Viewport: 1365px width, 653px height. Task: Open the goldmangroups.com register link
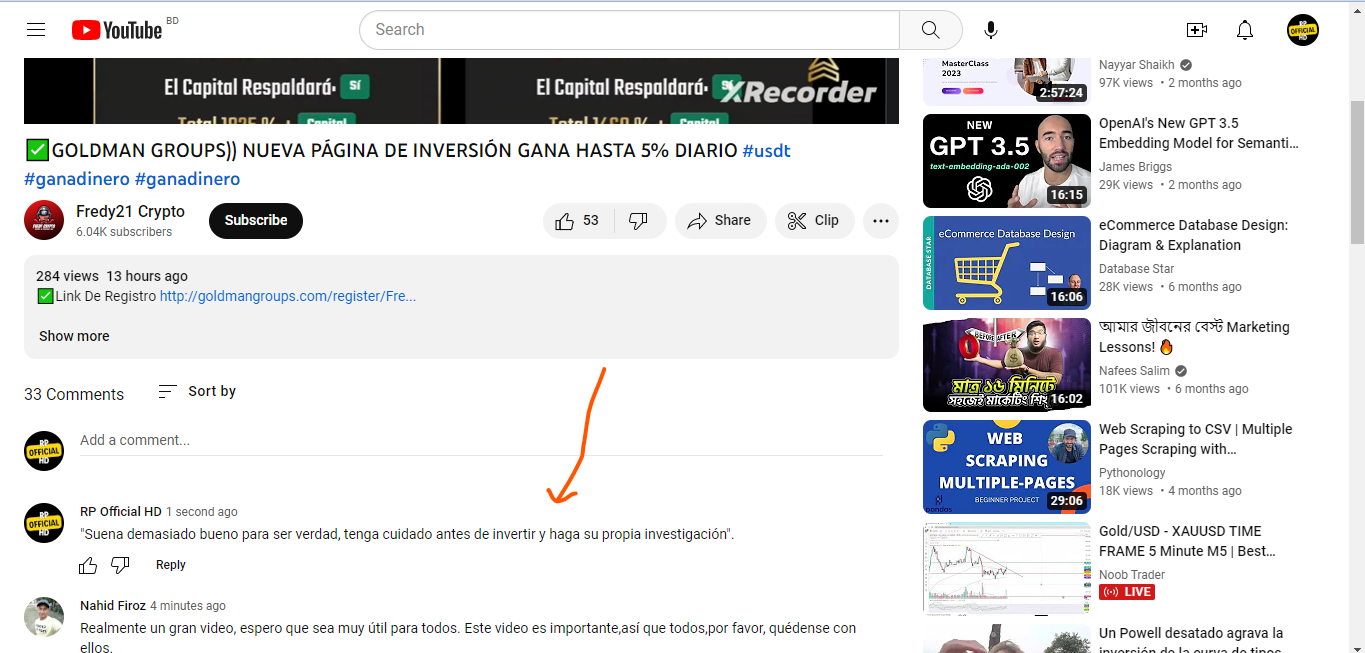pyautogui.click(x=288, y=296)
